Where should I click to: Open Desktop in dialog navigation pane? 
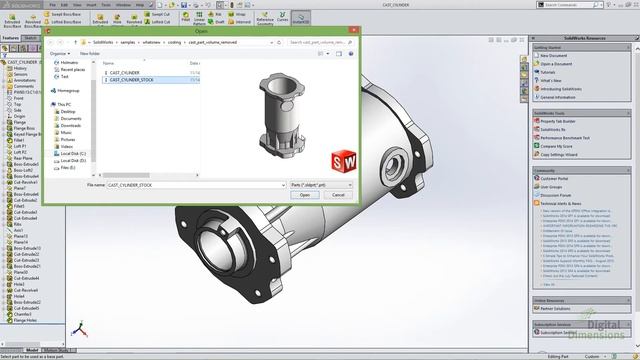[x=68, y=111]
